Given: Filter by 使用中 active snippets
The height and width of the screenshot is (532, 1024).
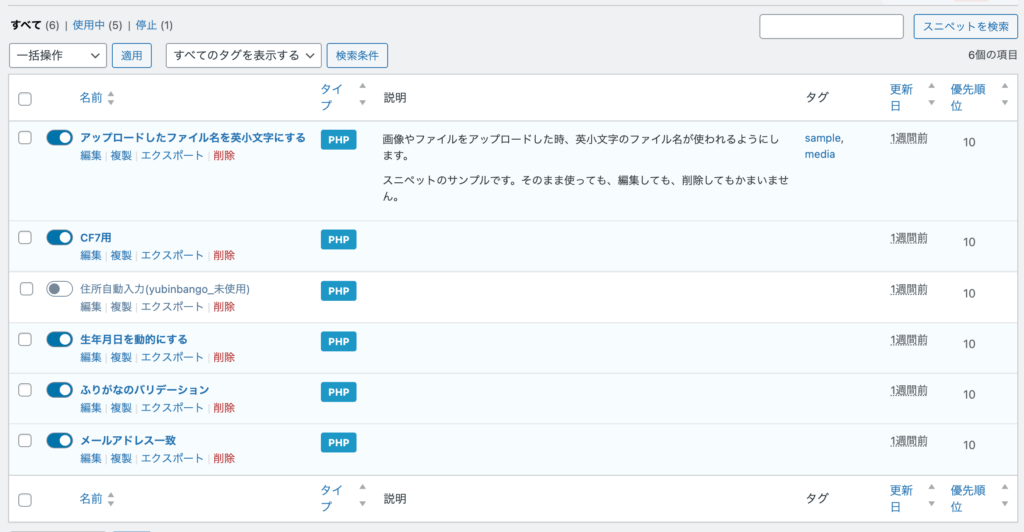Looking at the screenshot, I should pos(88,24).
